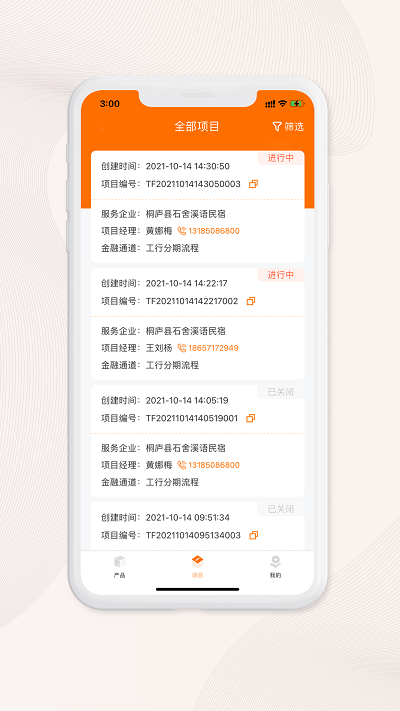Call number 18657172949
400x711 pixels.
214,348
